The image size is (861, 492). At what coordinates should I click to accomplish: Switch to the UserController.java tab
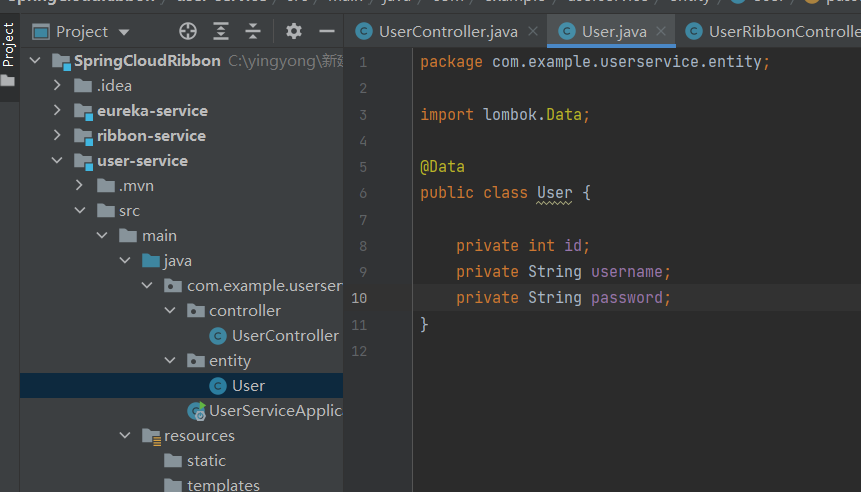point(447,31)
